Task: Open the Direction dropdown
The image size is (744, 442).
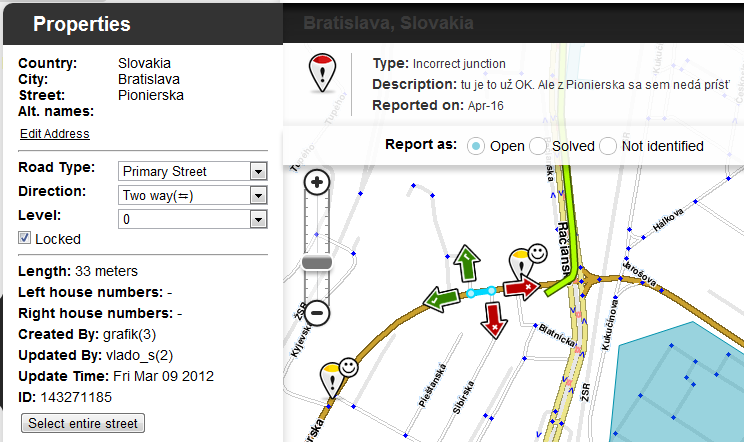Action: tap(192, 195)
